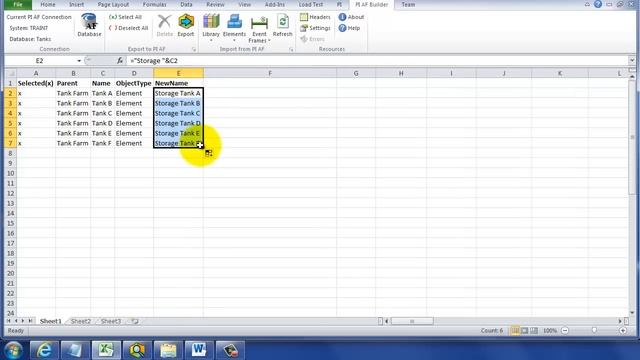Click the horizontal scrollbar thumb

coord(412,321)
